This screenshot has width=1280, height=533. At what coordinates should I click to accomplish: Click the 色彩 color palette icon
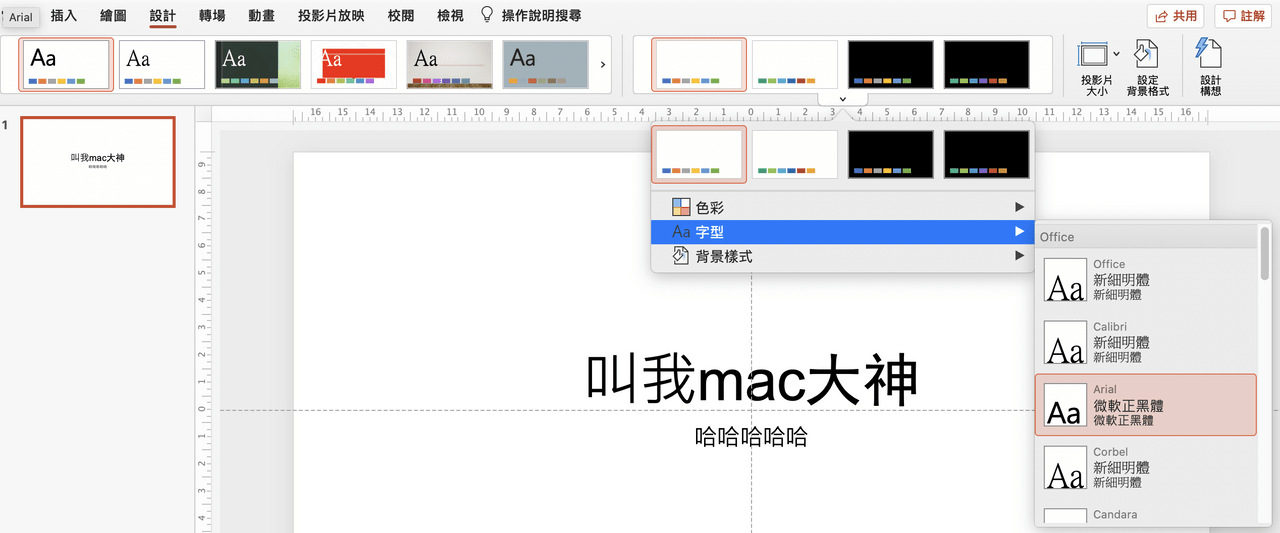(x=681, y=207)
